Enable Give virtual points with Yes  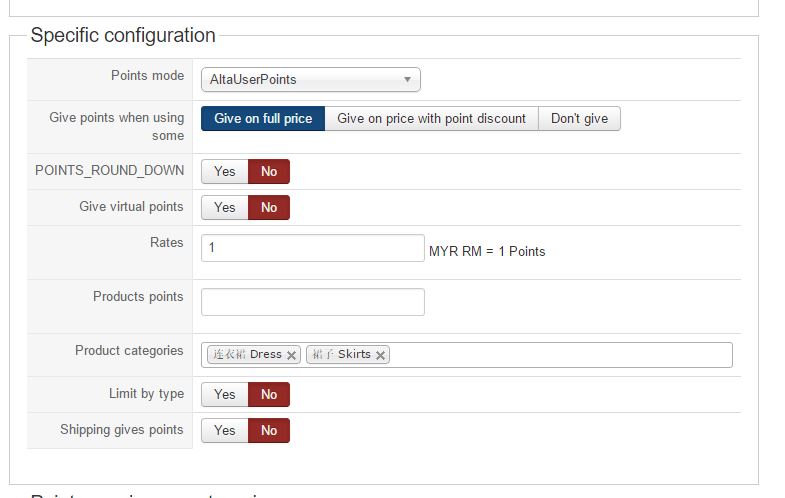click(225, 207)
